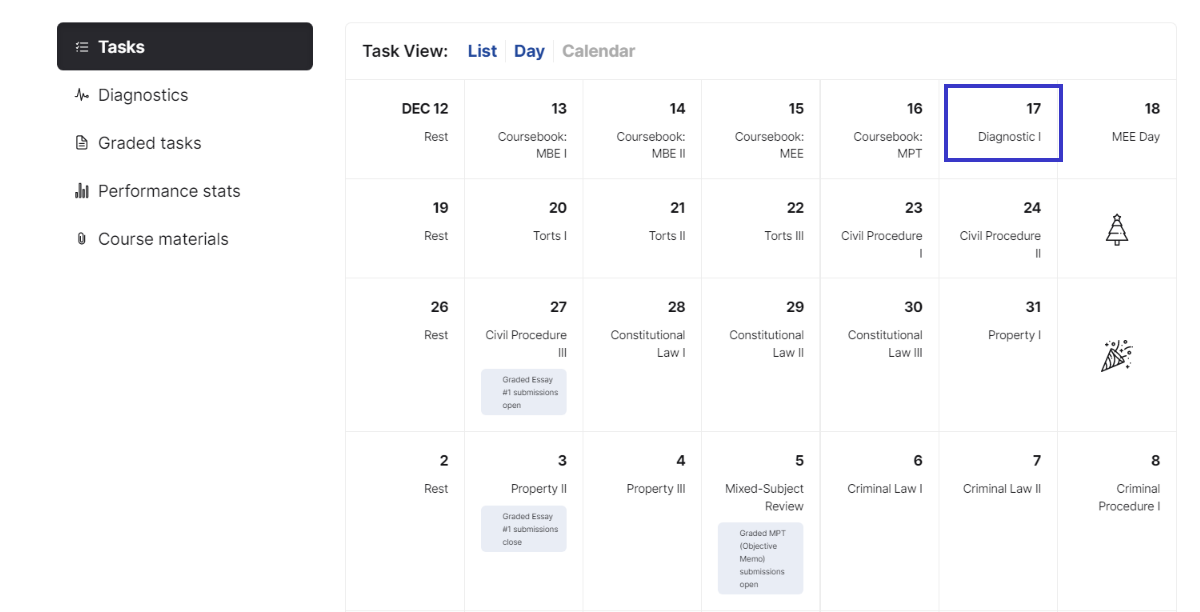This screenshot has width=1200, height=612.
Task: Open Graded MPT submissions open tag
Action: point(761,559)
